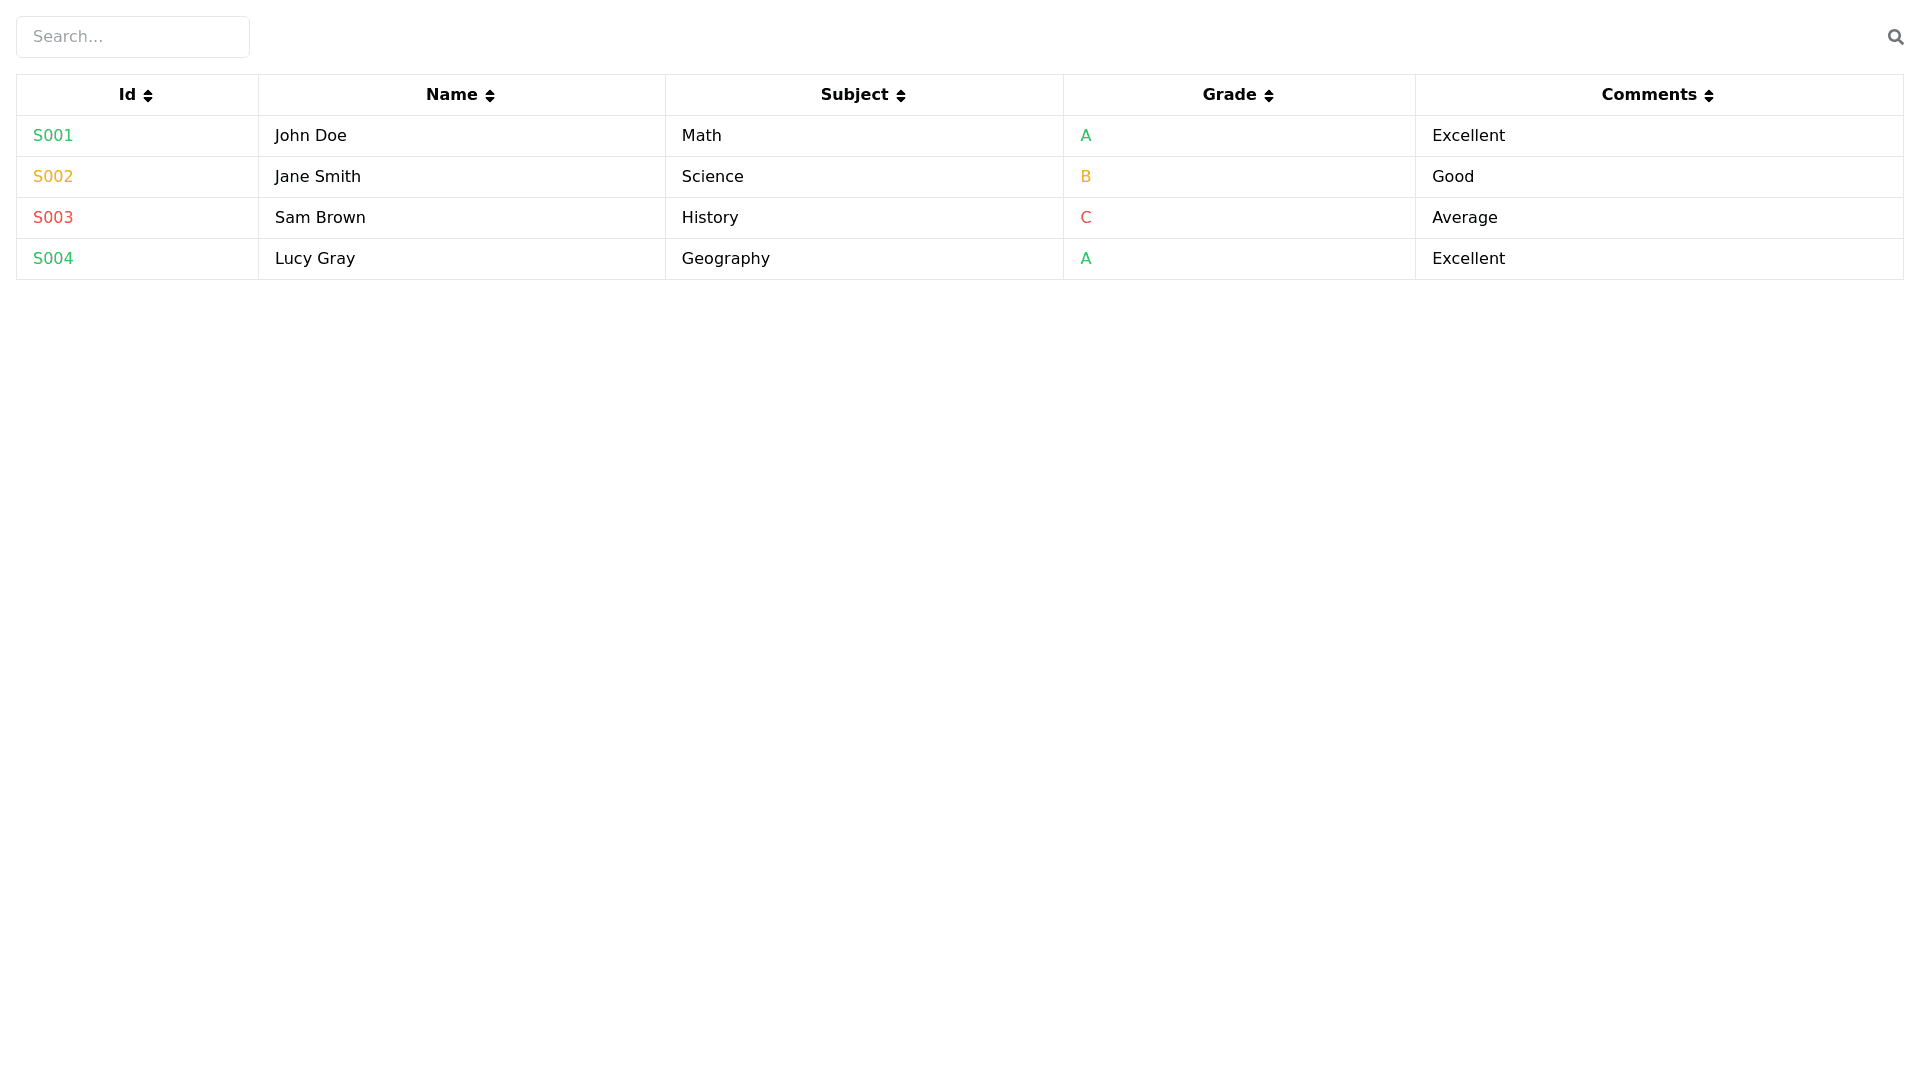
Task: Click the Grade column header label
Action: click(x=1229, y=95)
